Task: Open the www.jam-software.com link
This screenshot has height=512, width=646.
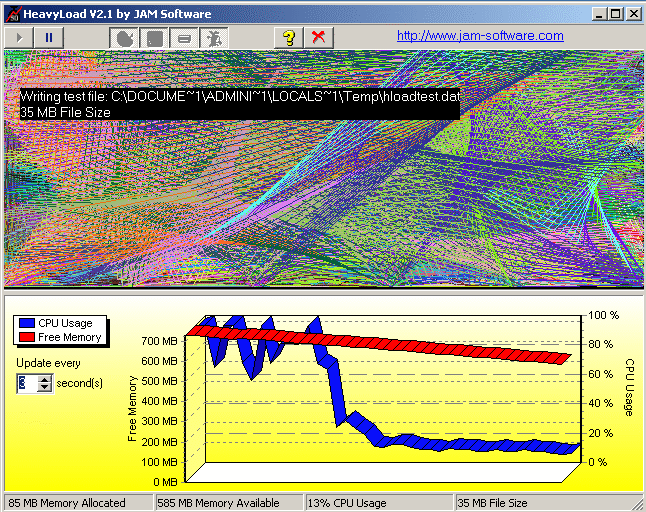Action: point(480,36)
